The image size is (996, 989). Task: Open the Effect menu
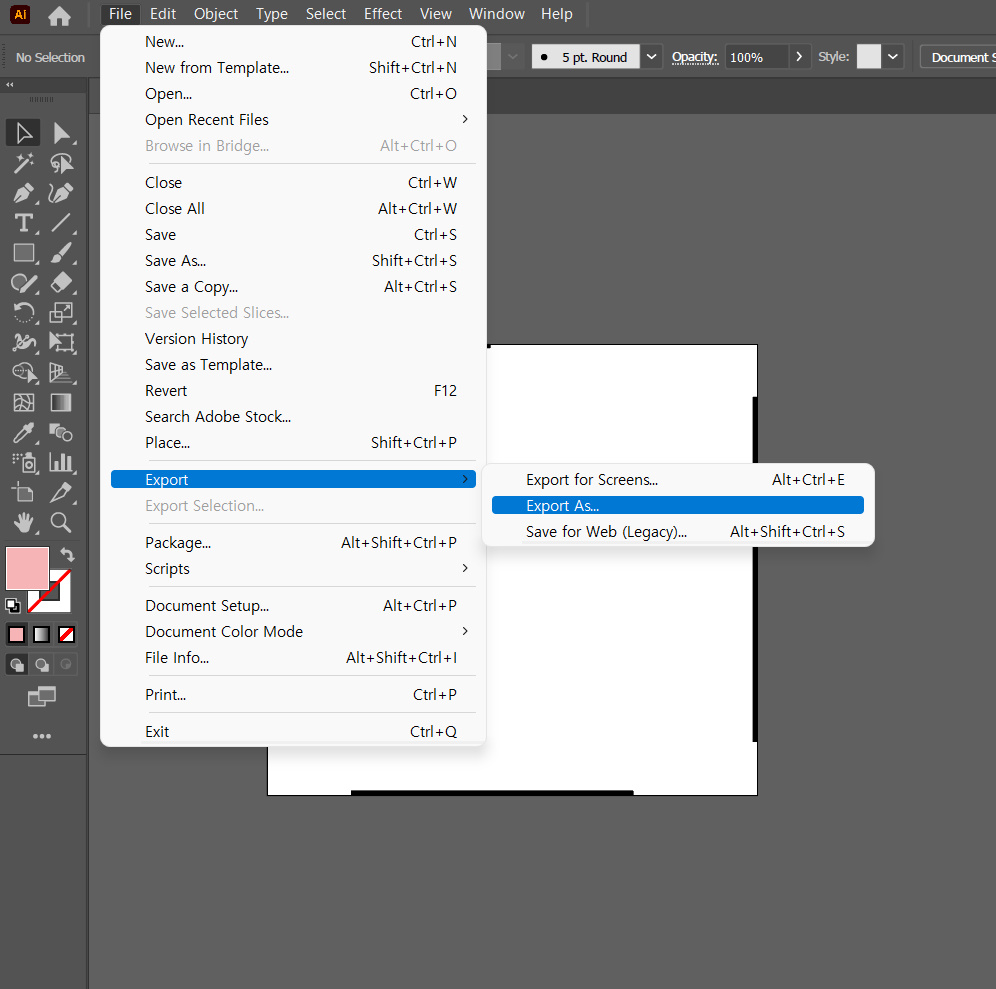(383, 14)
